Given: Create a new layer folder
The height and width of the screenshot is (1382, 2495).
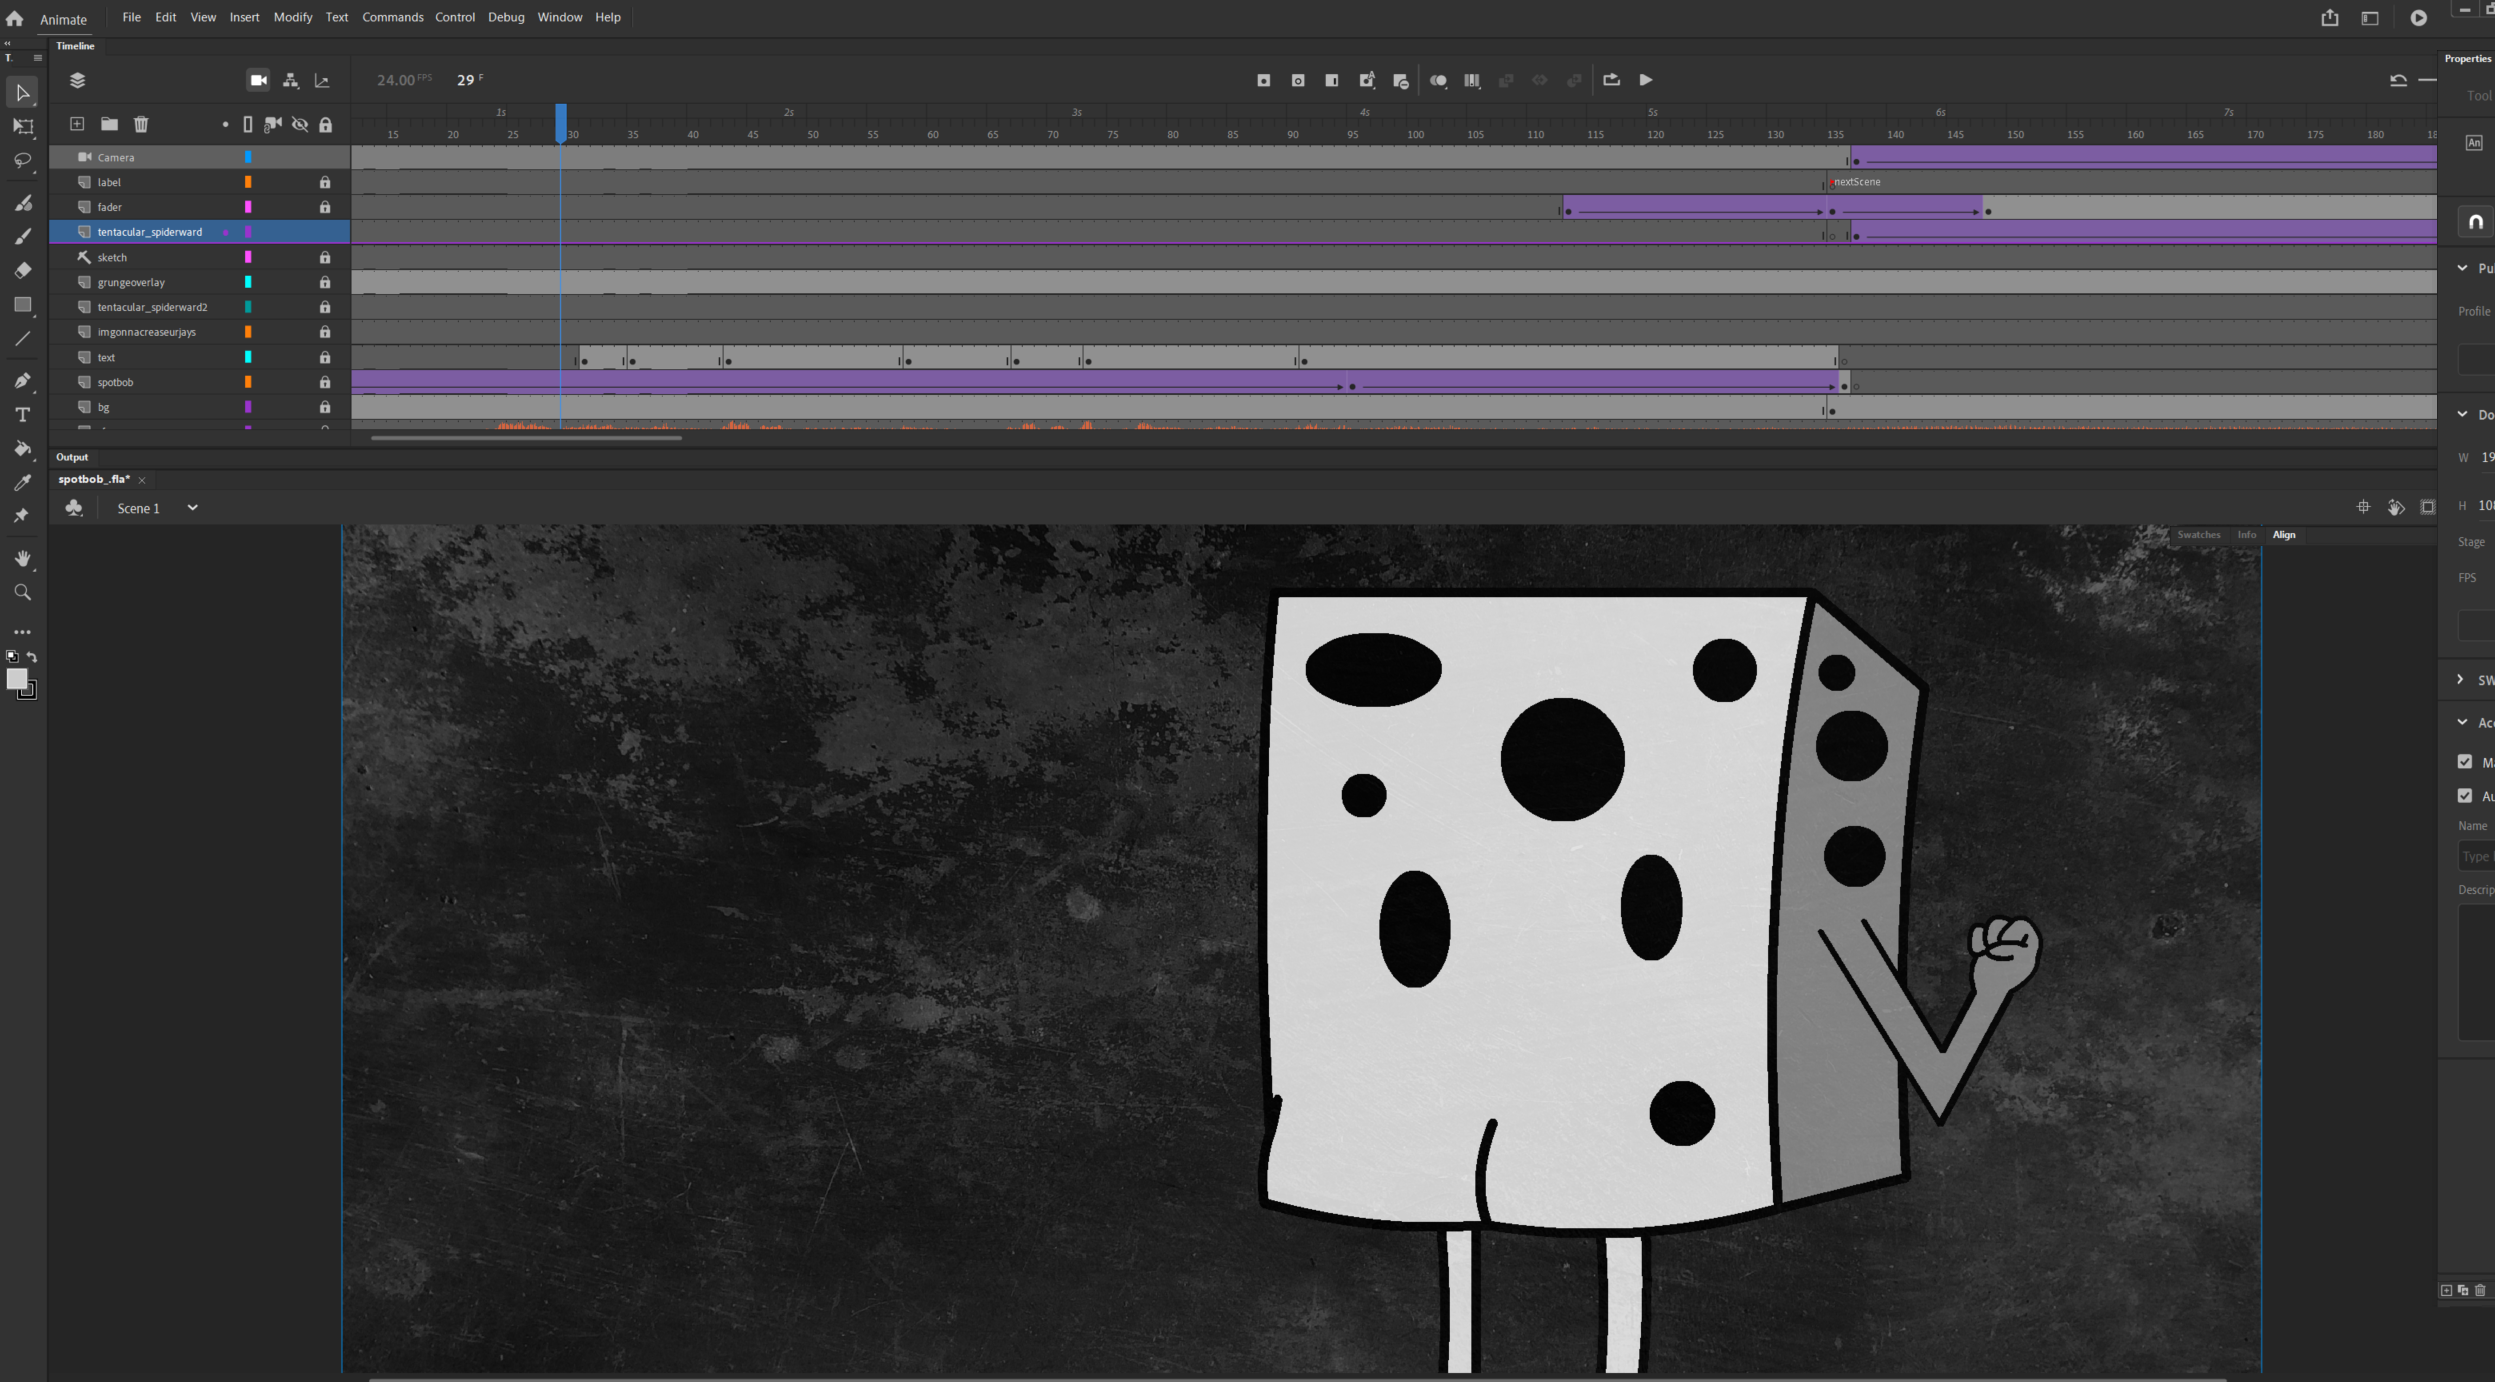Looking at the screenshot, I should coord(109,124).
